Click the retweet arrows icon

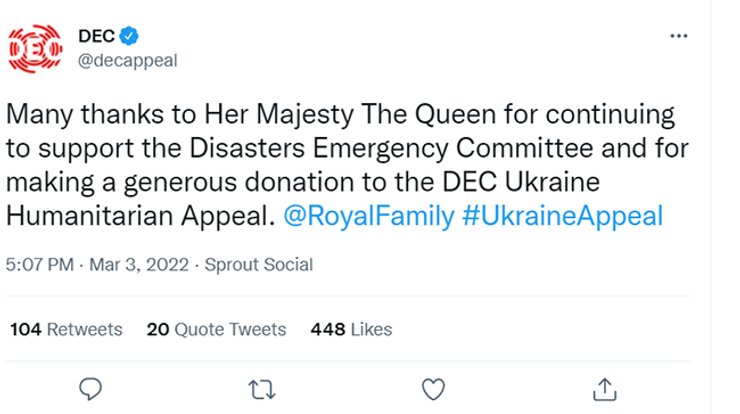[x=262, y=387]
